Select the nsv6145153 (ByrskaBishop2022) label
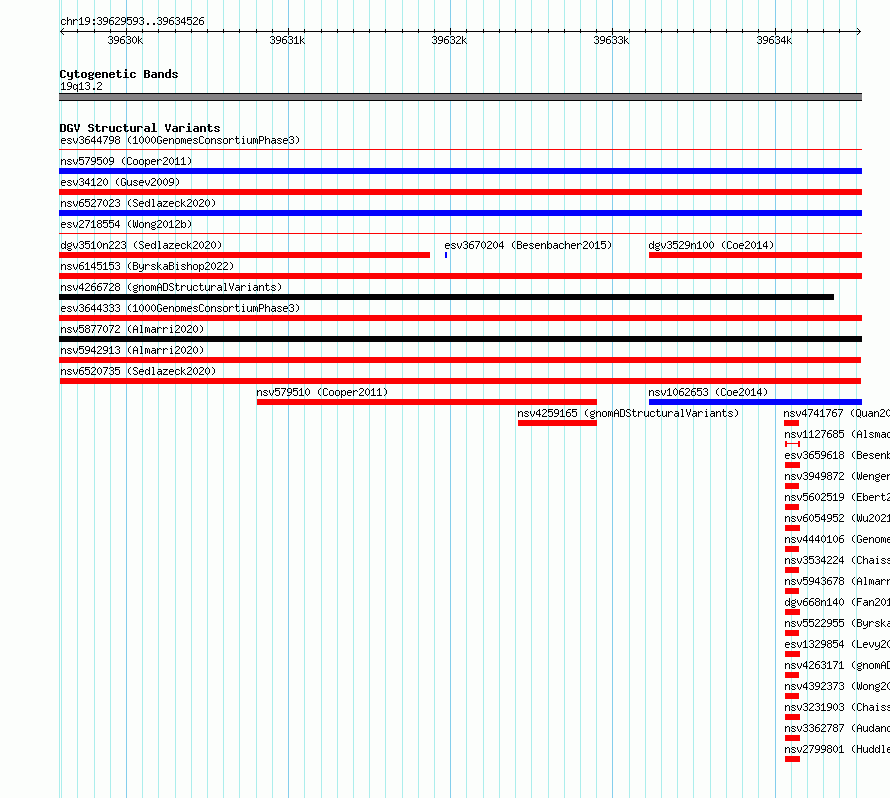 click(x=147, y=266)
